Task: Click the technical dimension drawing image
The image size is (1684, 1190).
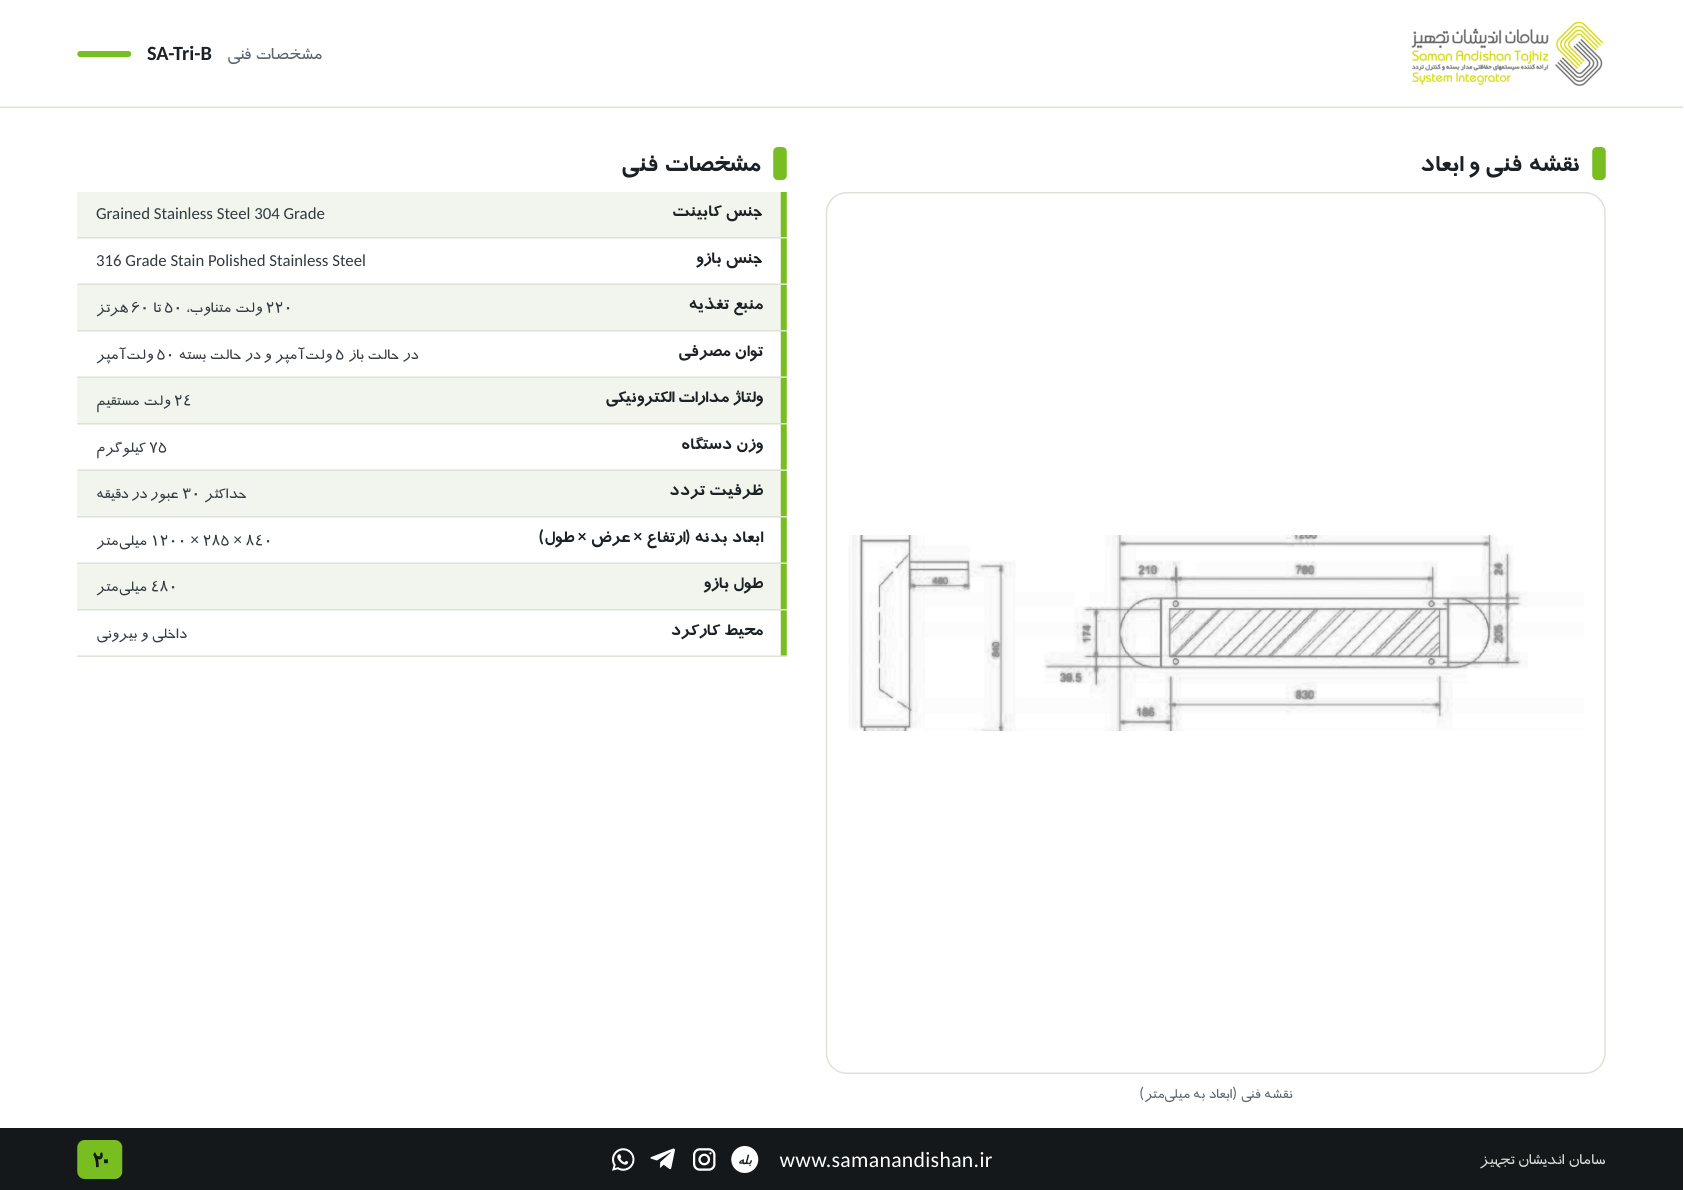Action: pos(1216,632)
